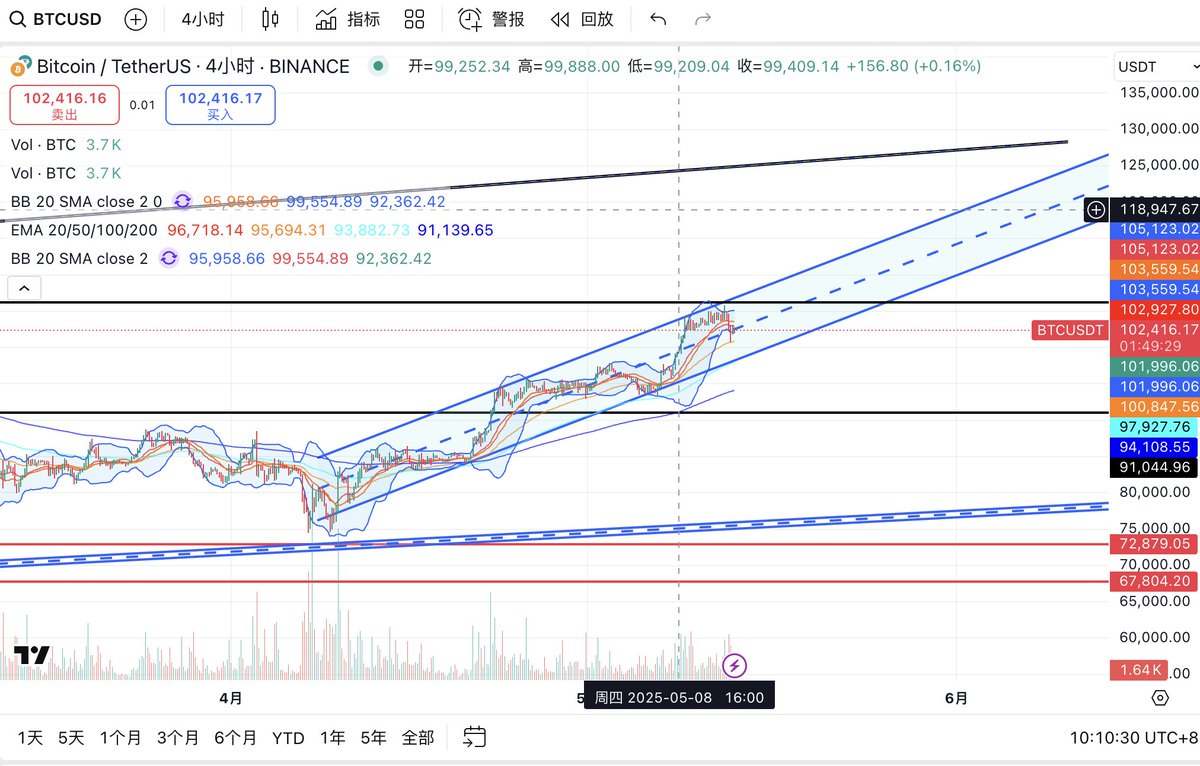Image resolution: width=1200 pixels, height=766 pixels.
Task: Select the 全部 time range
Action: (x=417, y=738)
